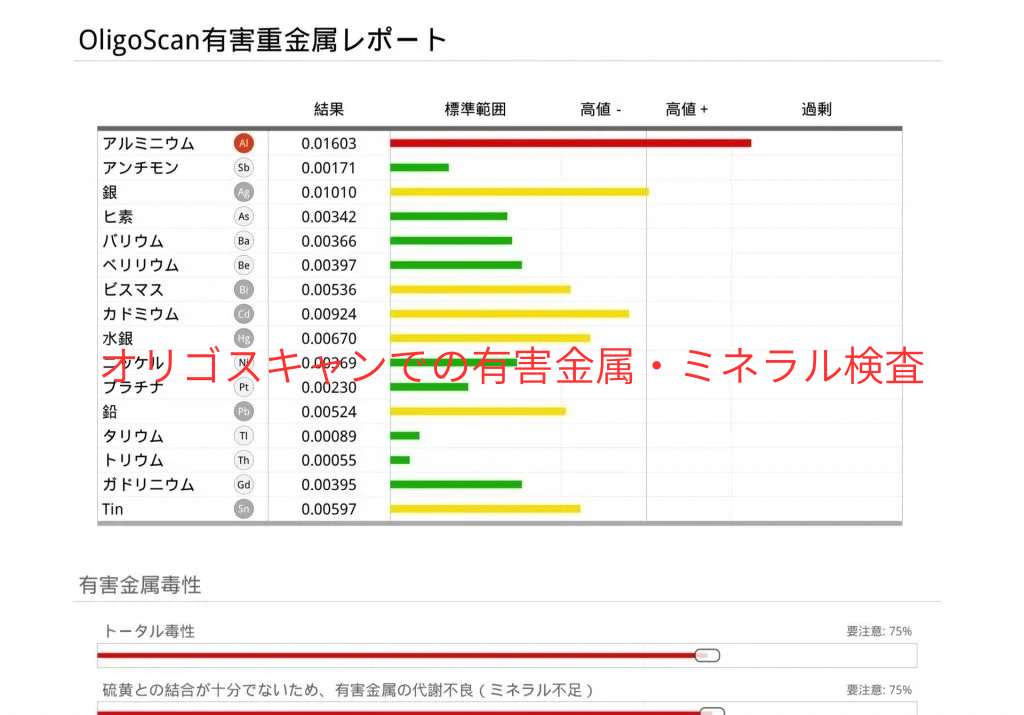Viewport: 1024px width, 715px height.
Task: Click the thallium result value 0.00089
Action: [x=328, y=436]
